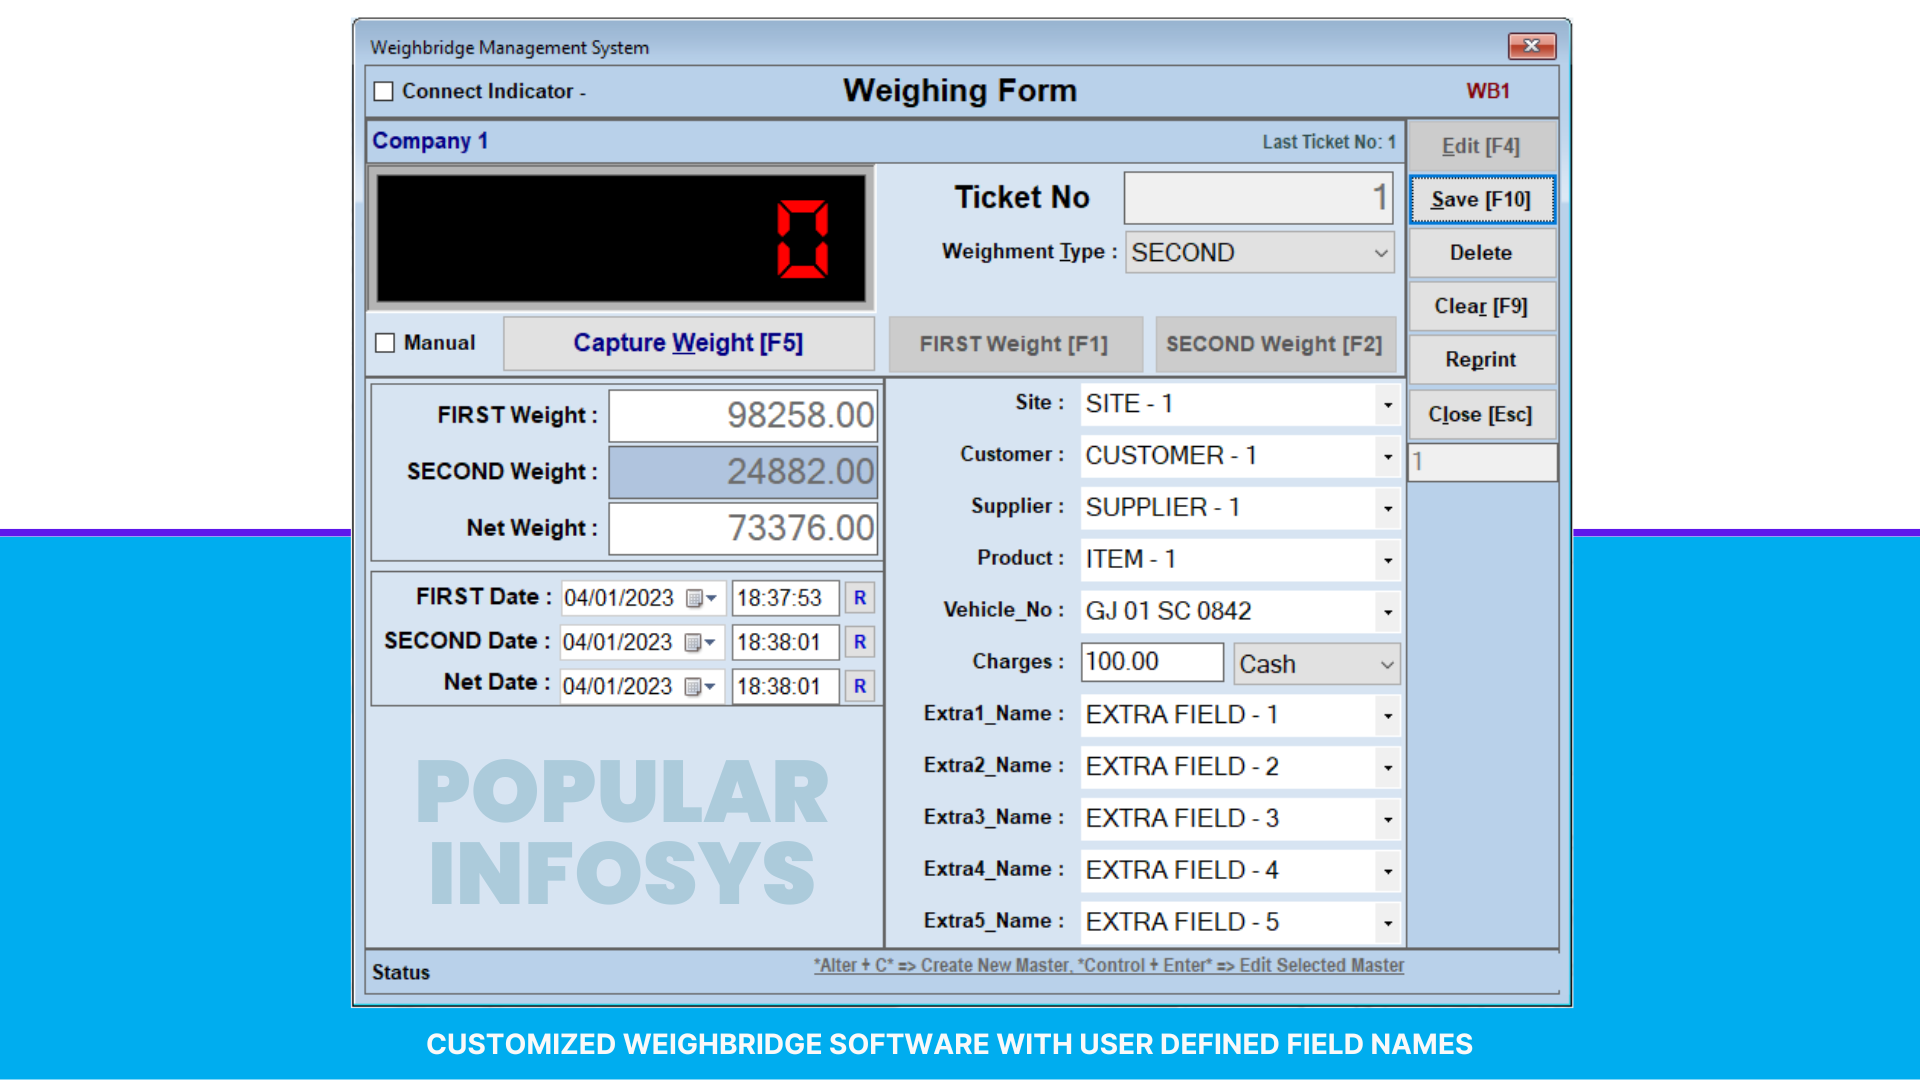Close the Weighbridge Management System window
The width and height of the screenshot is (1920, 1080).
tap(1531, 46)
